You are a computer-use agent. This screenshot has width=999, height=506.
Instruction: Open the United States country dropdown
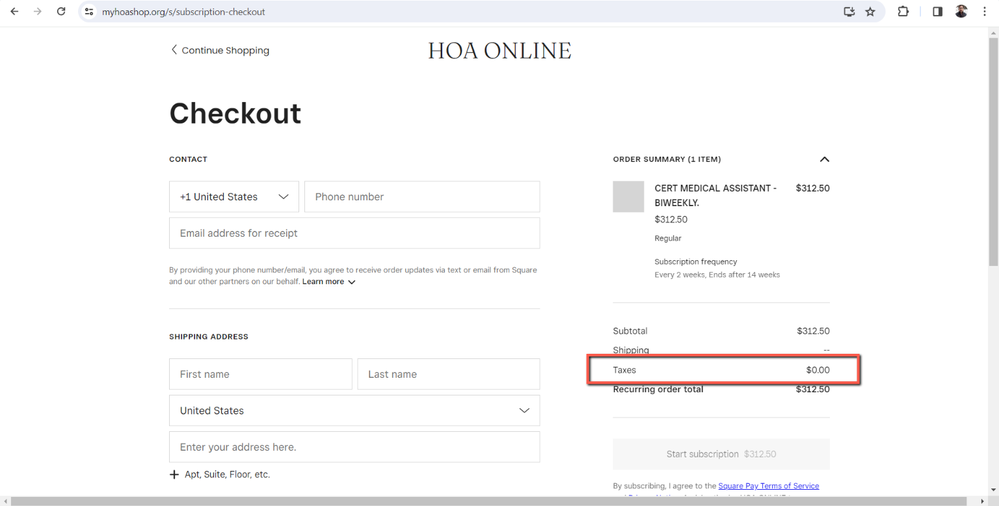354,411
